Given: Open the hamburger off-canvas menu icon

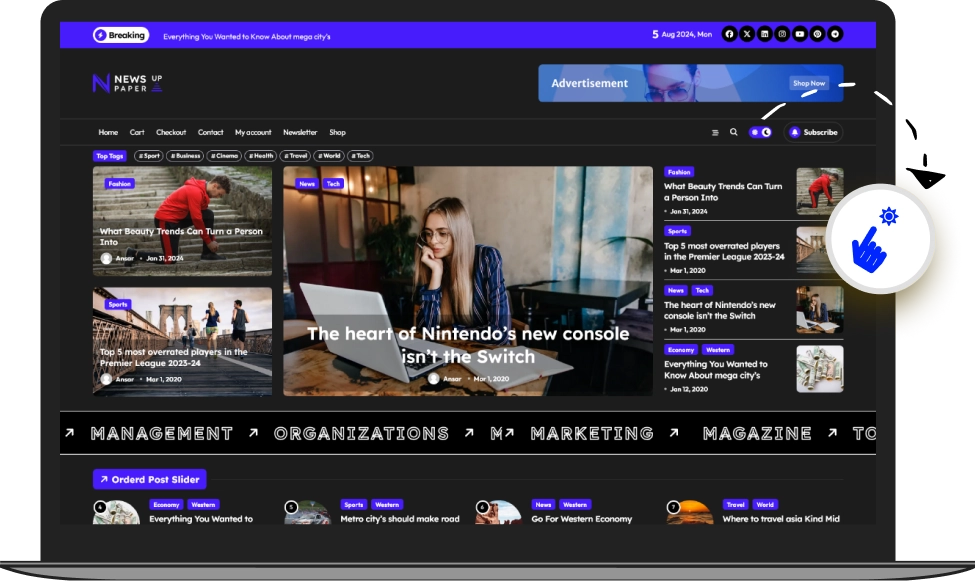Looking at the screenshot, I should click(715, 132).
